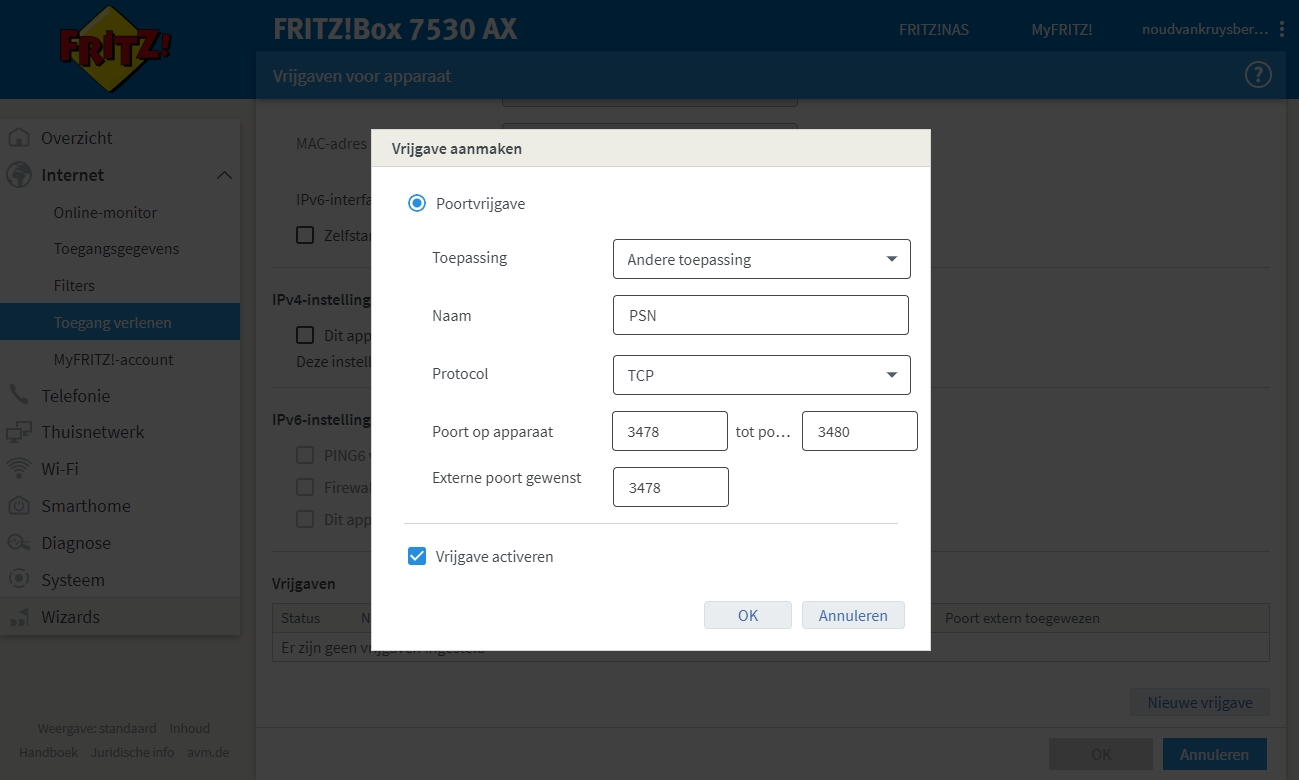Image resolution: width=1299 pixels, height=780 pixels.
Task: Select the Overzicht home icon
Action: (21, 137)
